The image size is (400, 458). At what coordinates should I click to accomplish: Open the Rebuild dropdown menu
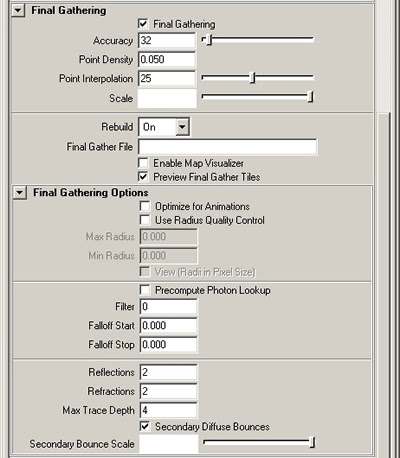click(182, 127)
